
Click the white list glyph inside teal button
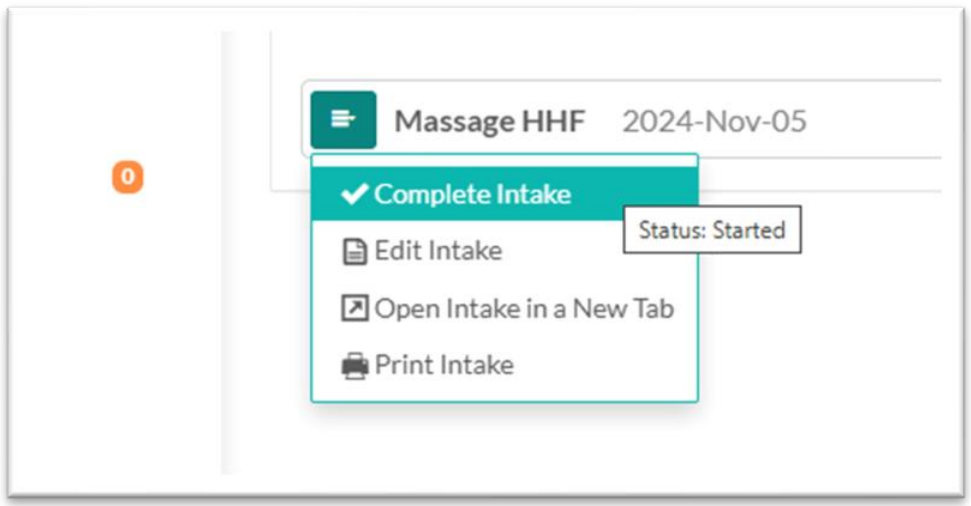[343, 120]
